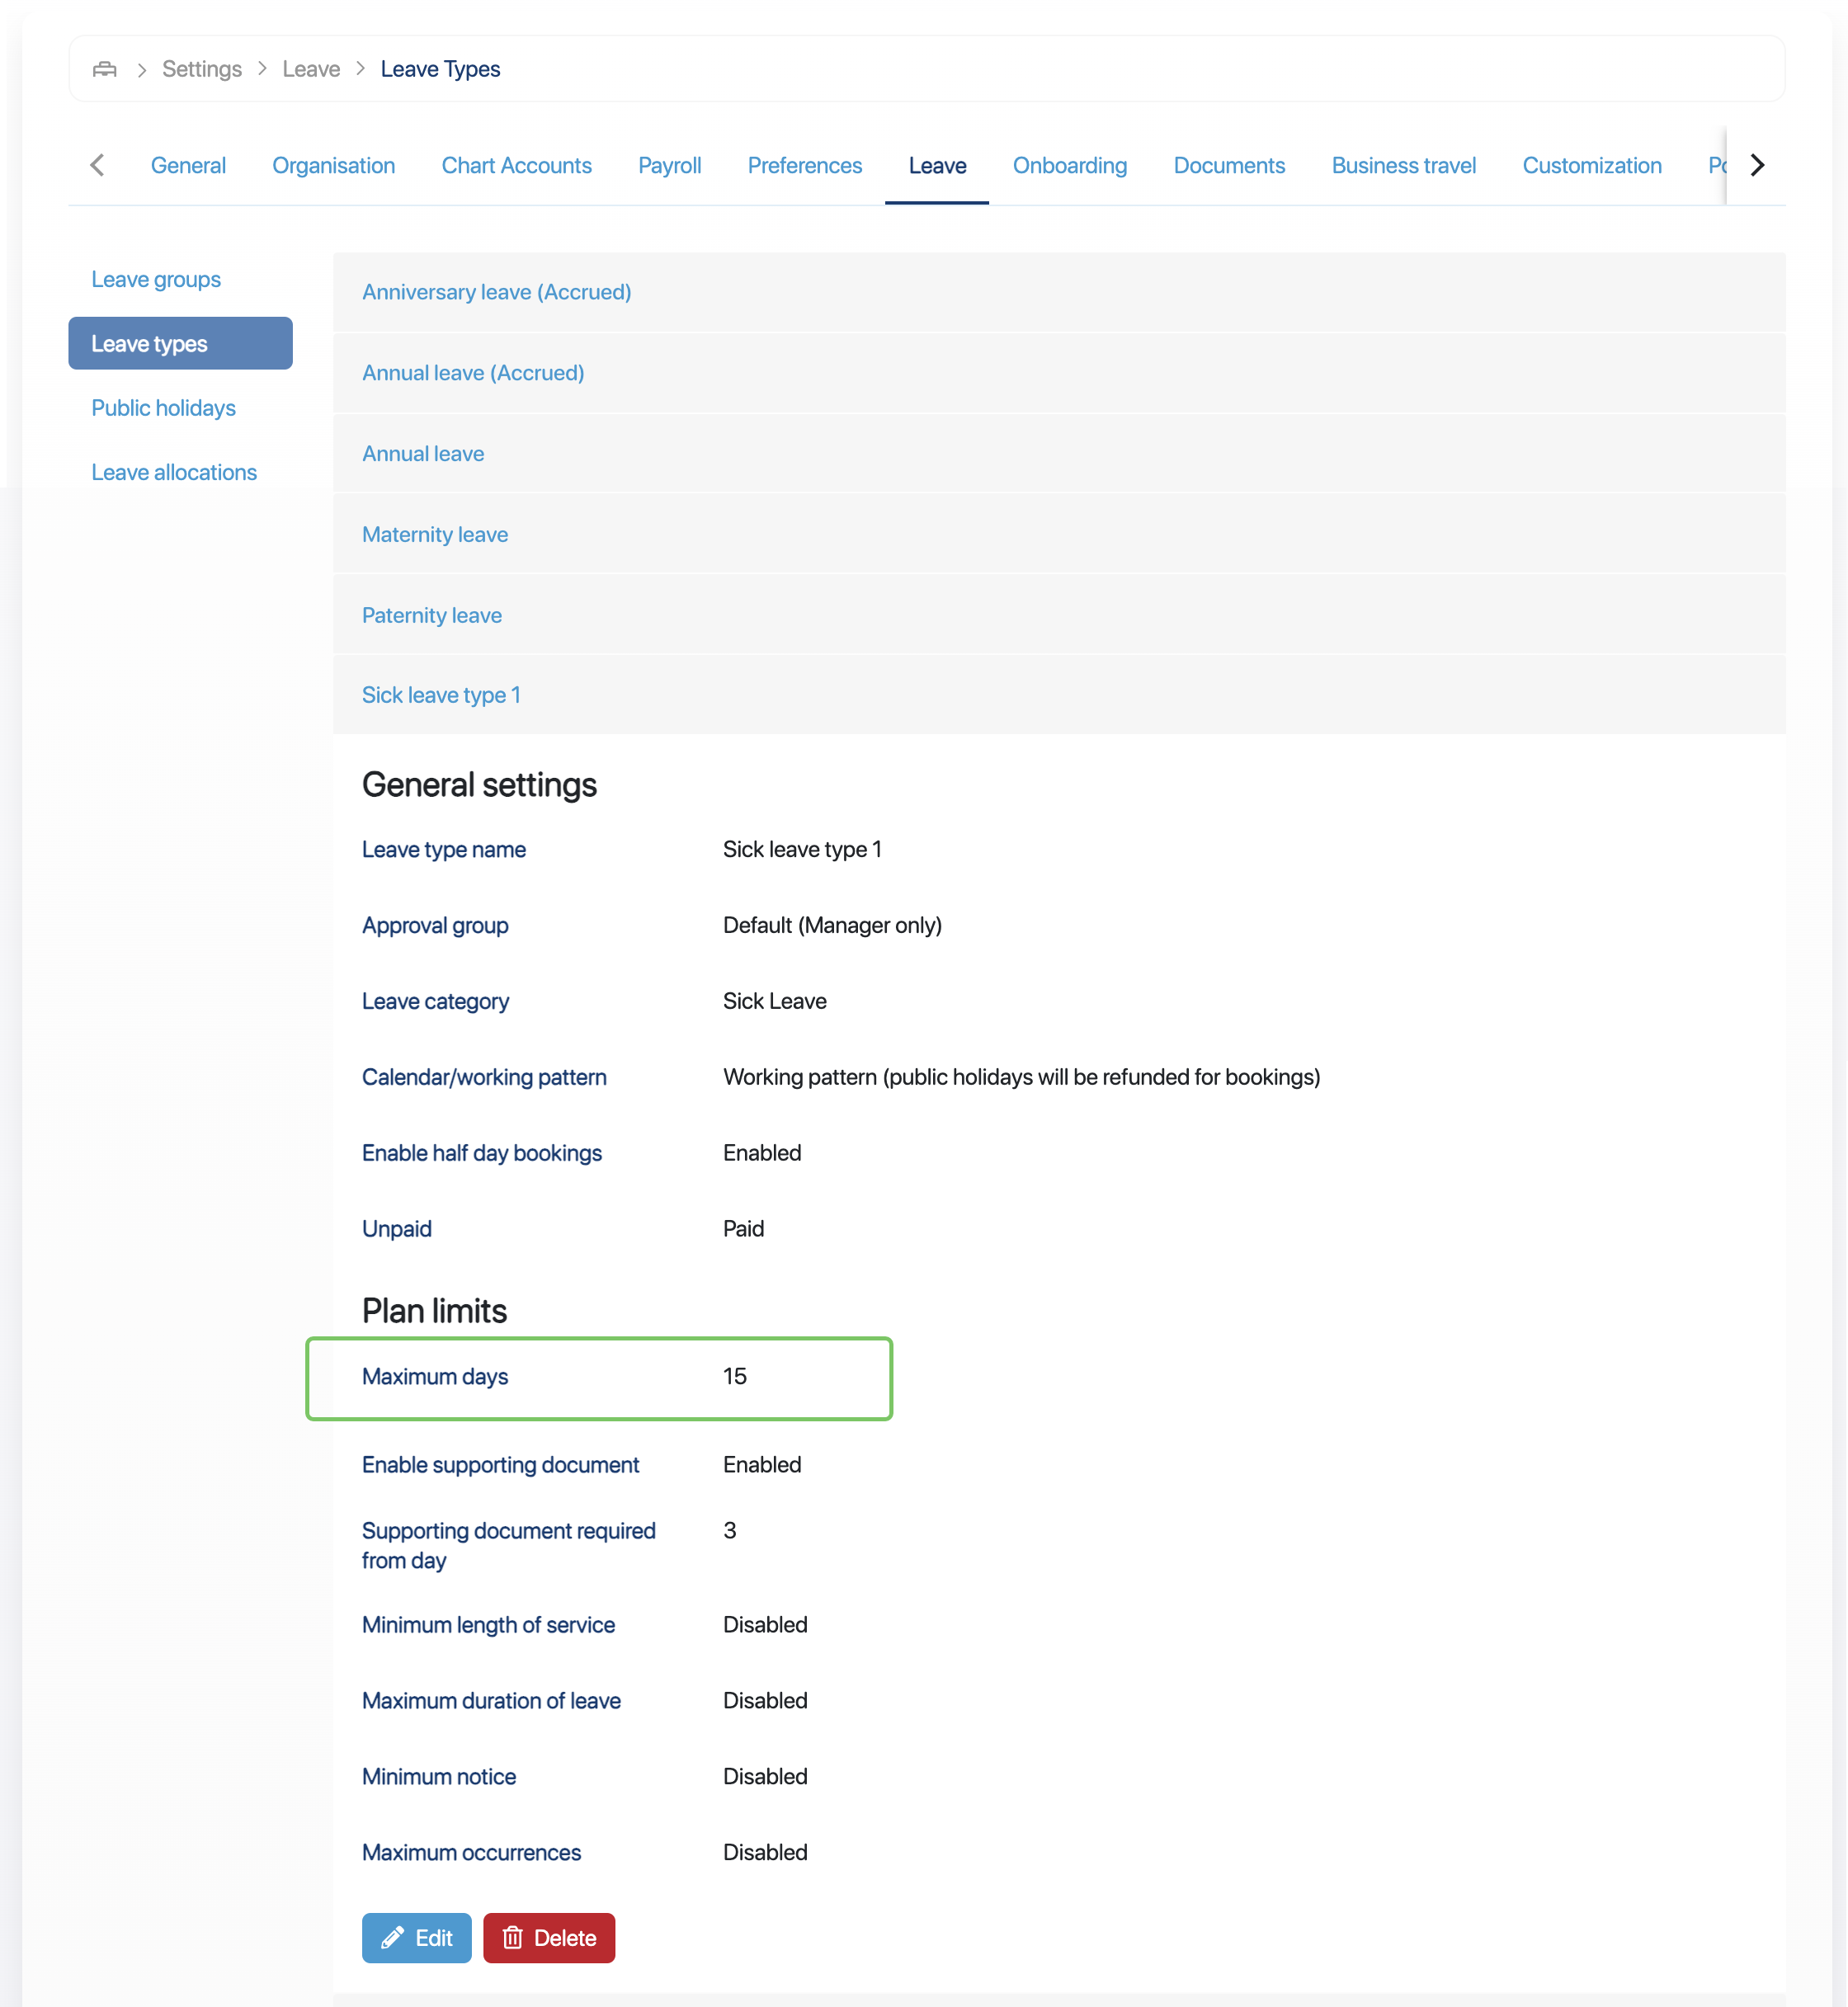Click the Edit button with pencil icon
Image resolution: width=1848 pixels, height=2007 pixels.
pos(416,1937)
